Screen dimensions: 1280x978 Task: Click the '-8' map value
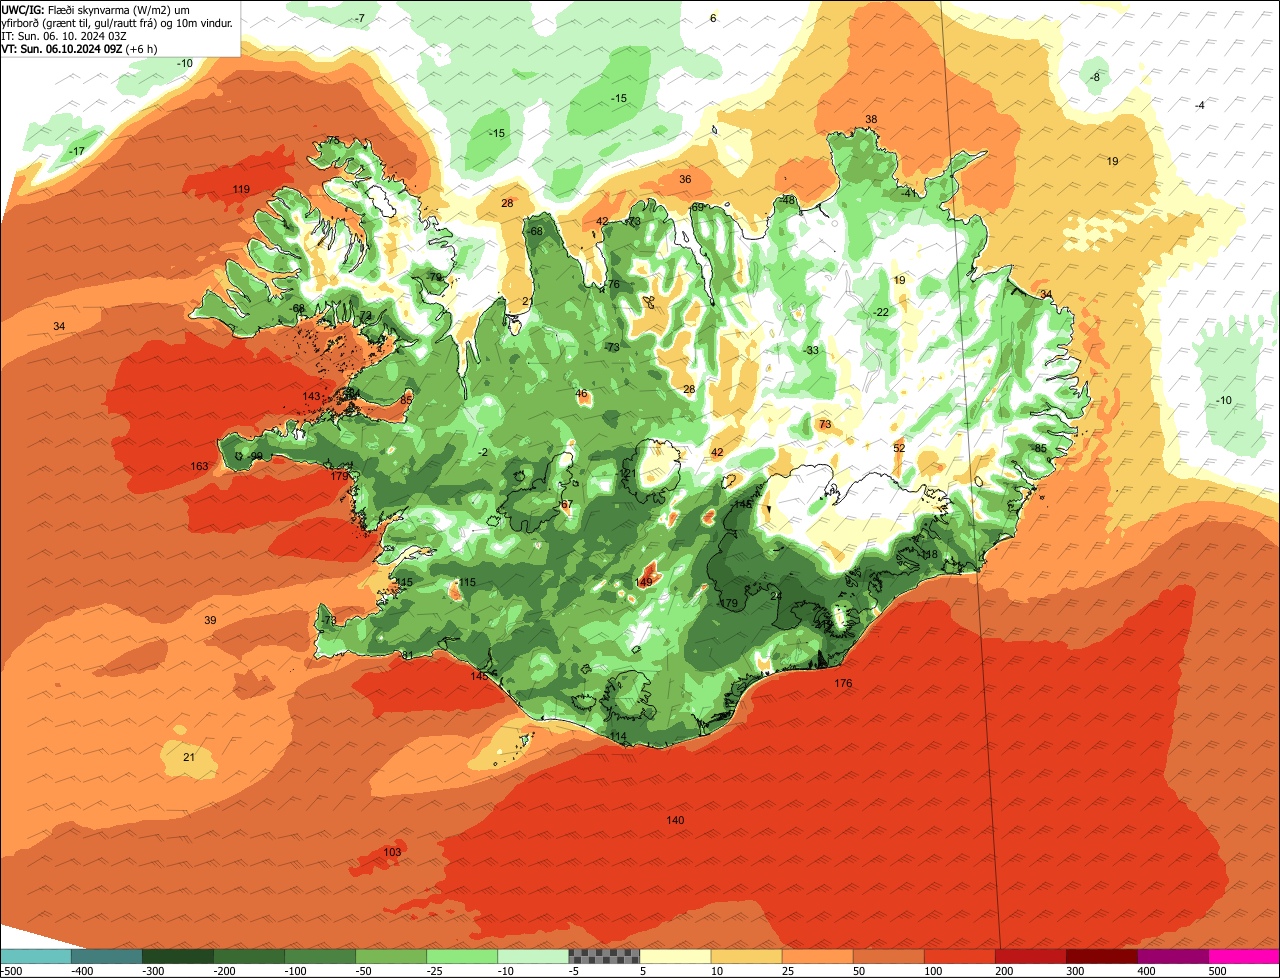[1094, 78]
